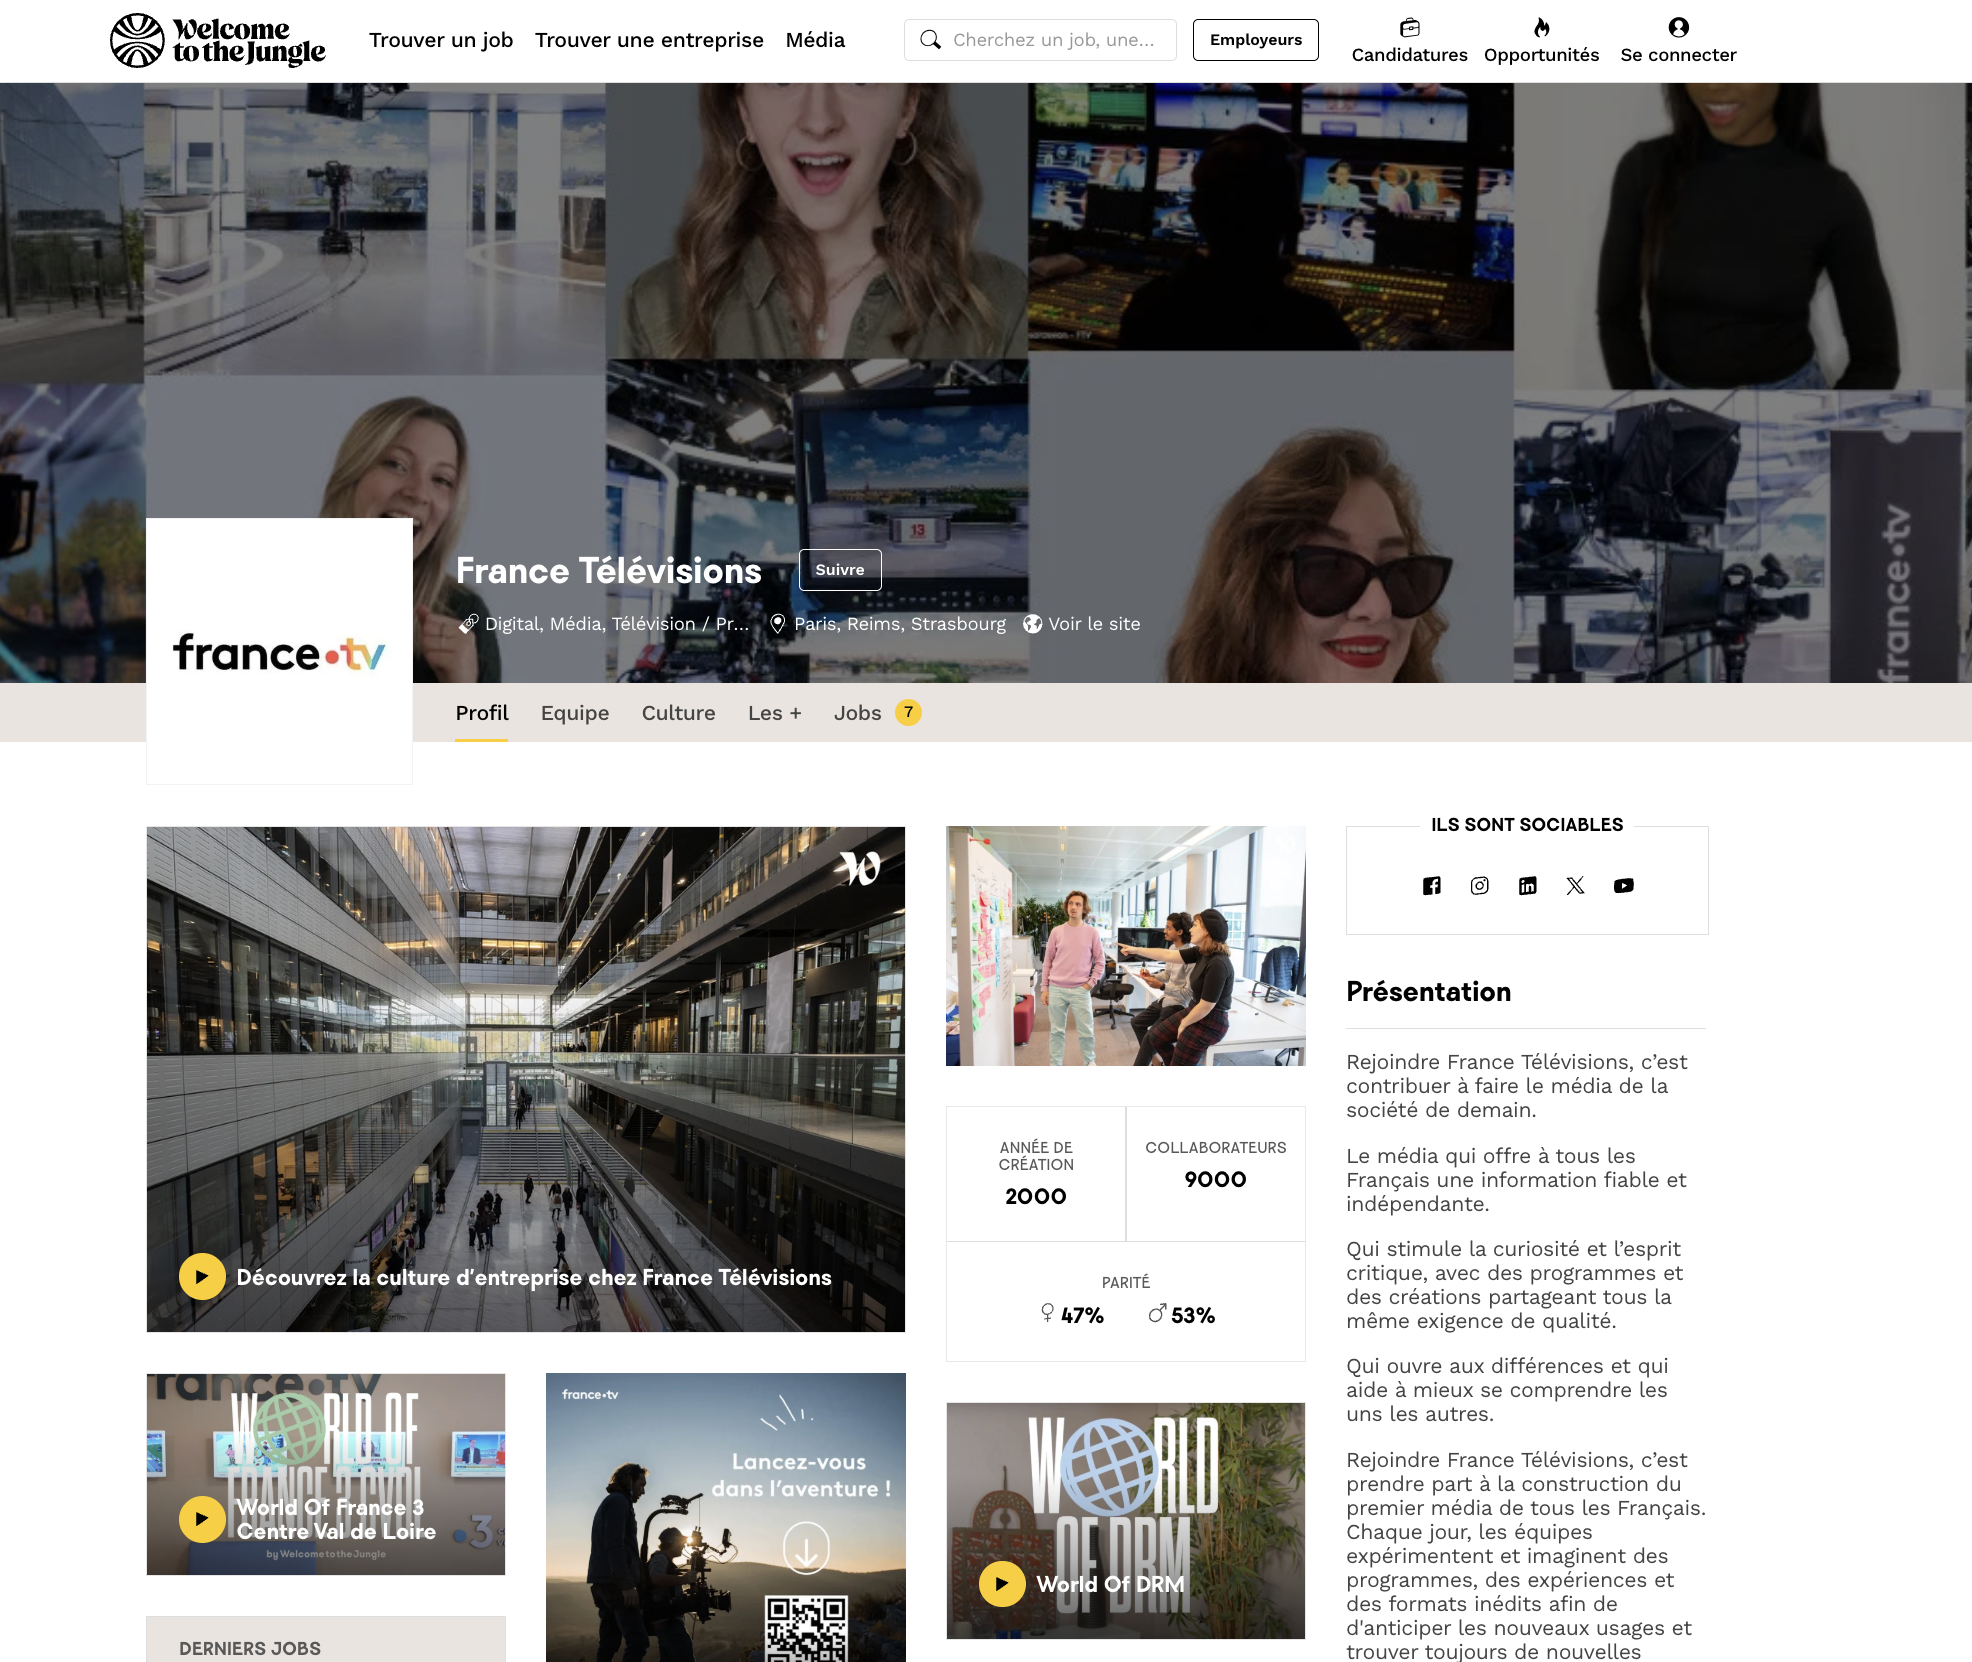Open the Jobs tab
This screenshot has width=1972, height=1662.
(858, 713)
